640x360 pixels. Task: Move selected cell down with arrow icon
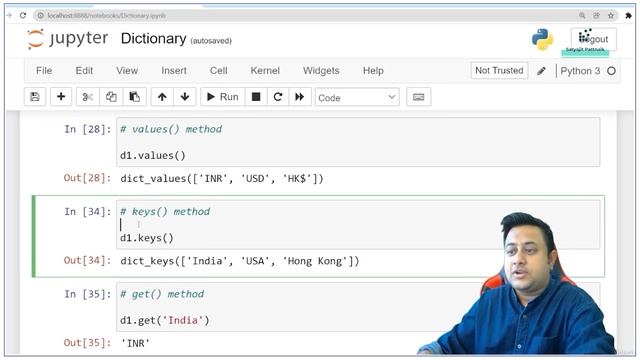coord(184,97)
